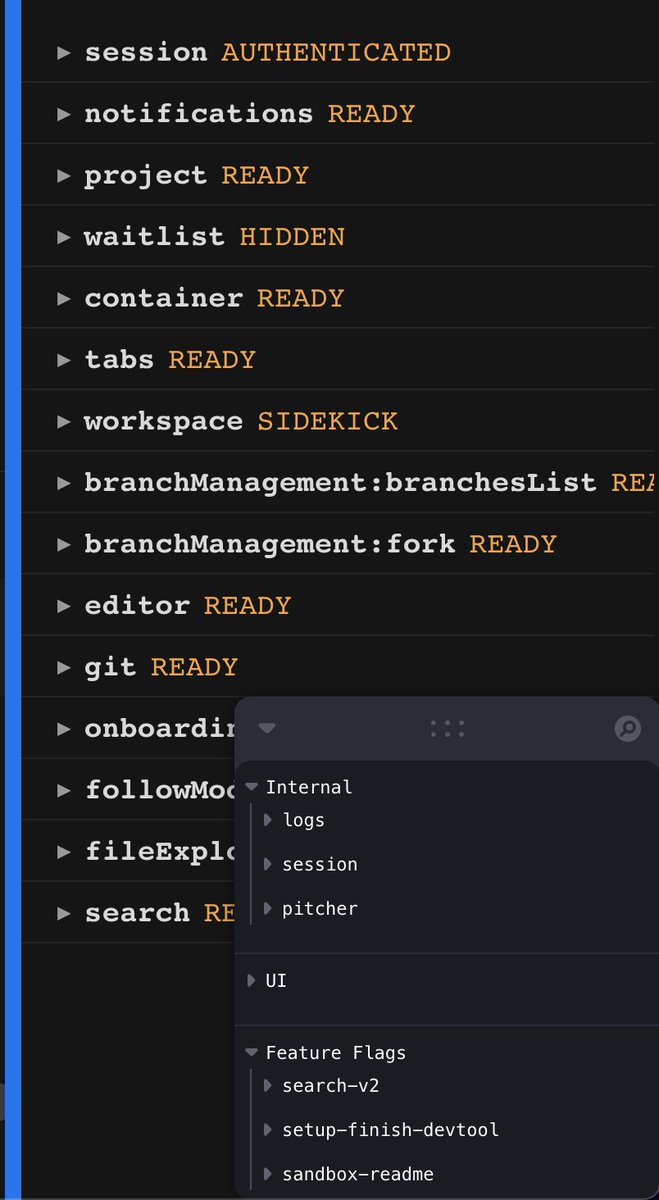Expand branchManagement:branchesList row arrow
659x1200 pixels.
pyautogui.click(x=64, y=483)
